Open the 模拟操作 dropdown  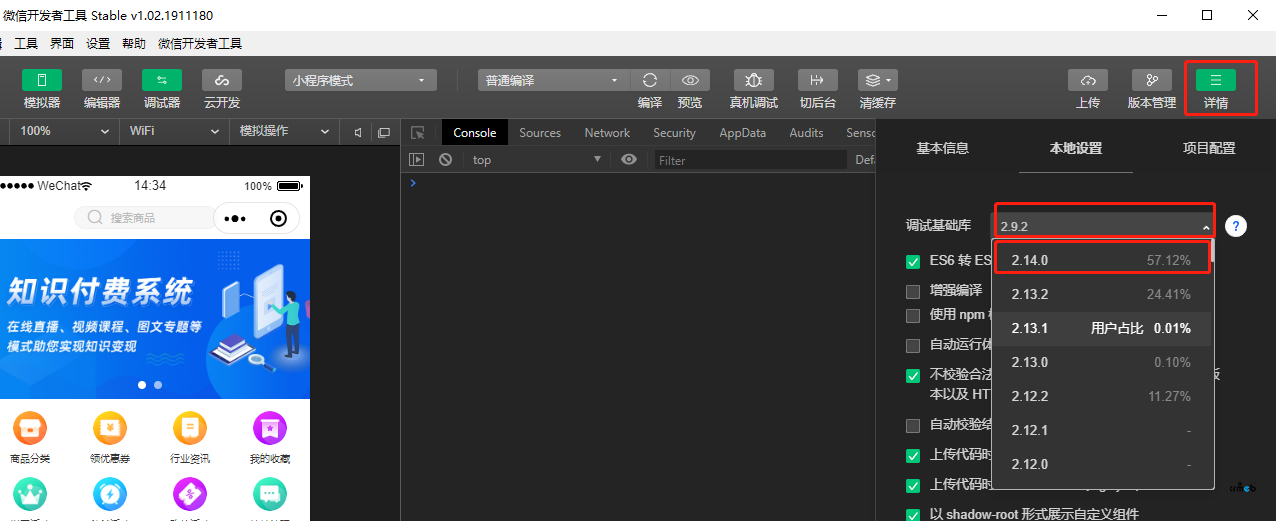(x=283, y=132)
